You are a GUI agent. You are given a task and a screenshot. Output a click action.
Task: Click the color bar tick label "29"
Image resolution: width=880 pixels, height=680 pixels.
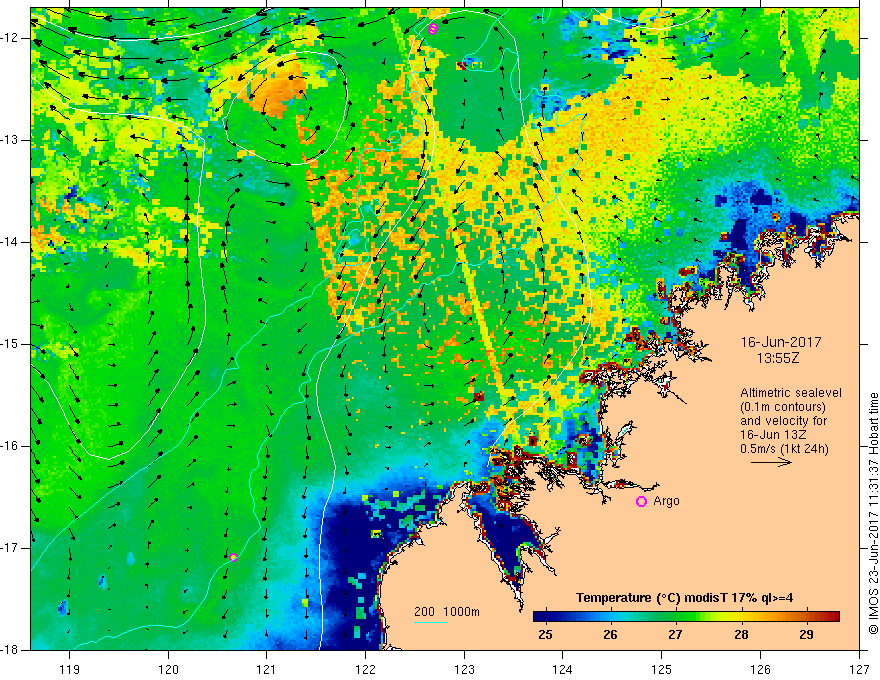click(x=806, y=635)
